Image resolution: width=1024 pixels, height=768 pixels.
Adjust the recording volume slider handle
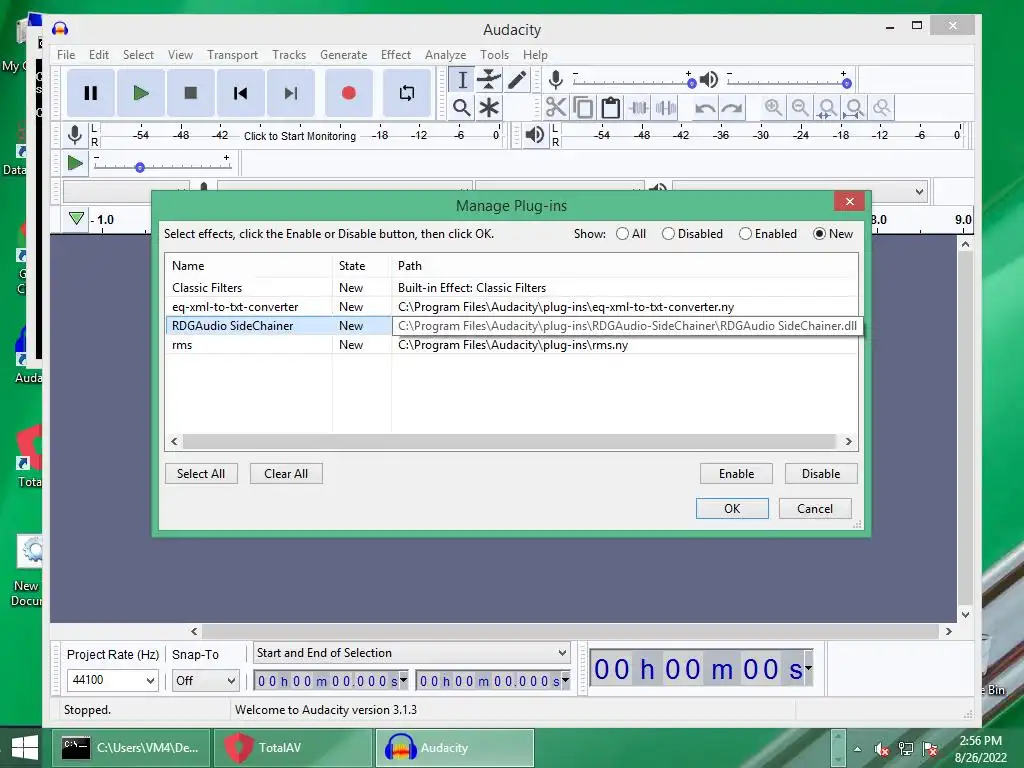pyautogui.click(x=692, y=84)
